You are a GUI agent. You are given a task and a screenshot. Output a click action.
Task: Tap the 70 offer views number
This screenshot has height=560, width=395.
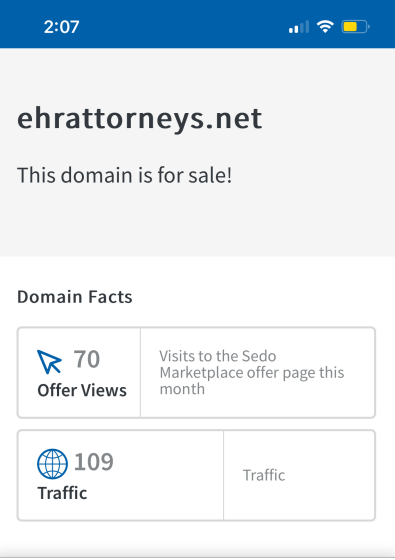pos(87,359)
